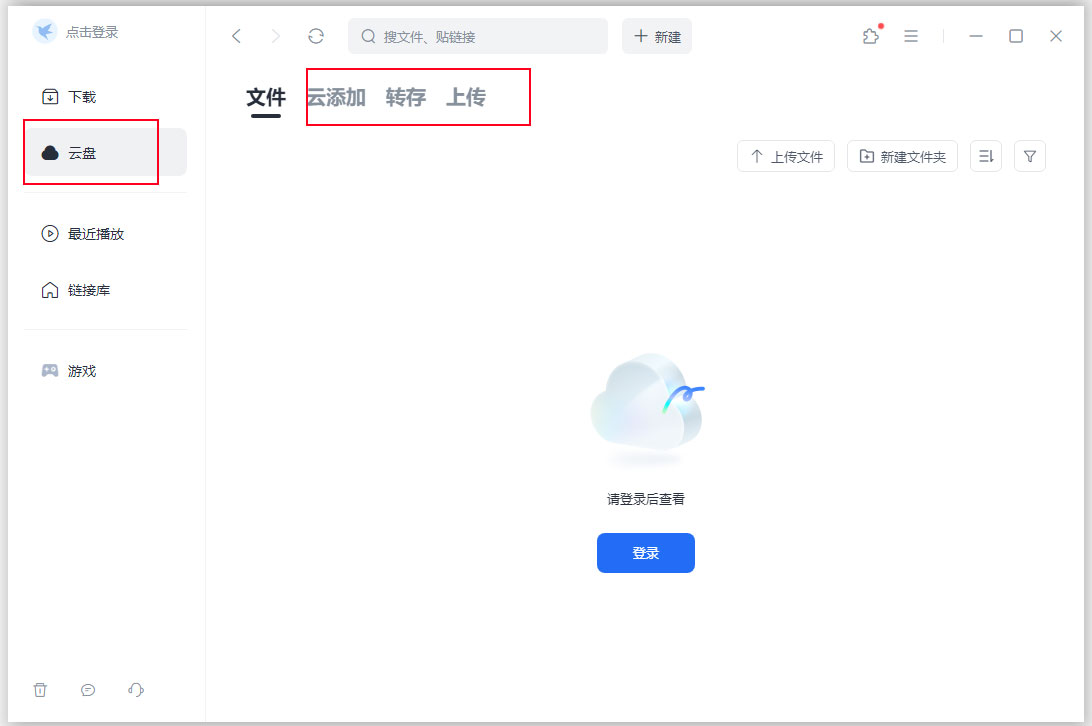Switch to the 云添加 (Cloud Add) tab

pyautogui.click(x=335, y=97)
